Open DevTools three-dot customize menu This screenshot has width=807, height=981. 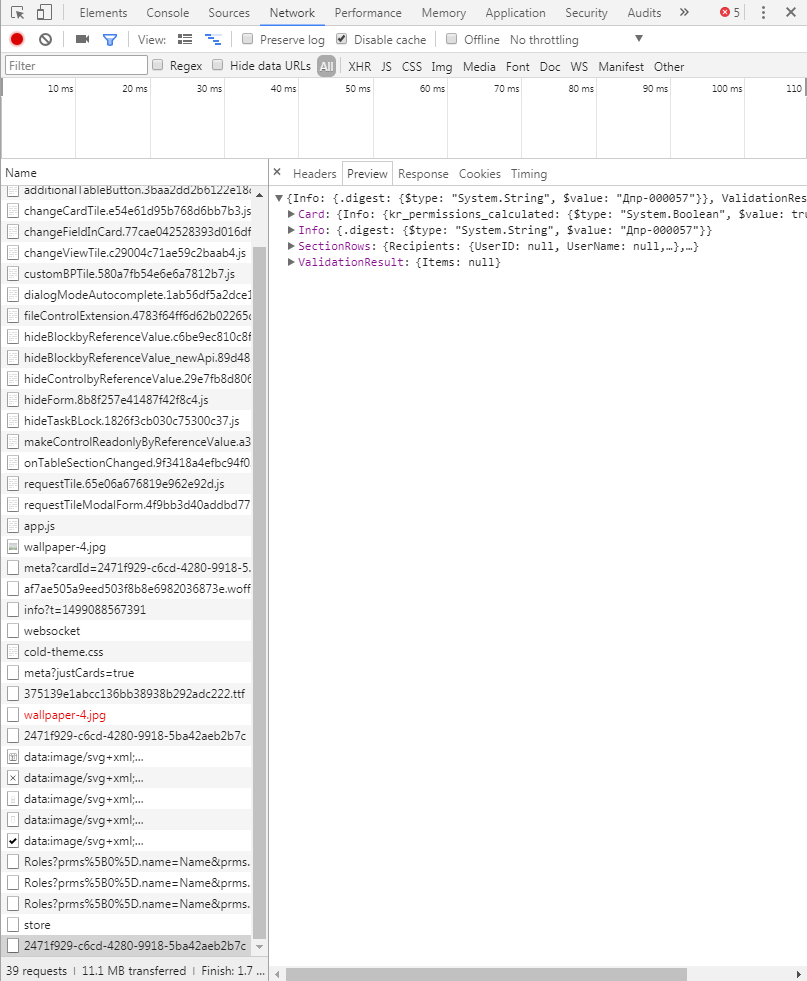(x=764, y=13)
